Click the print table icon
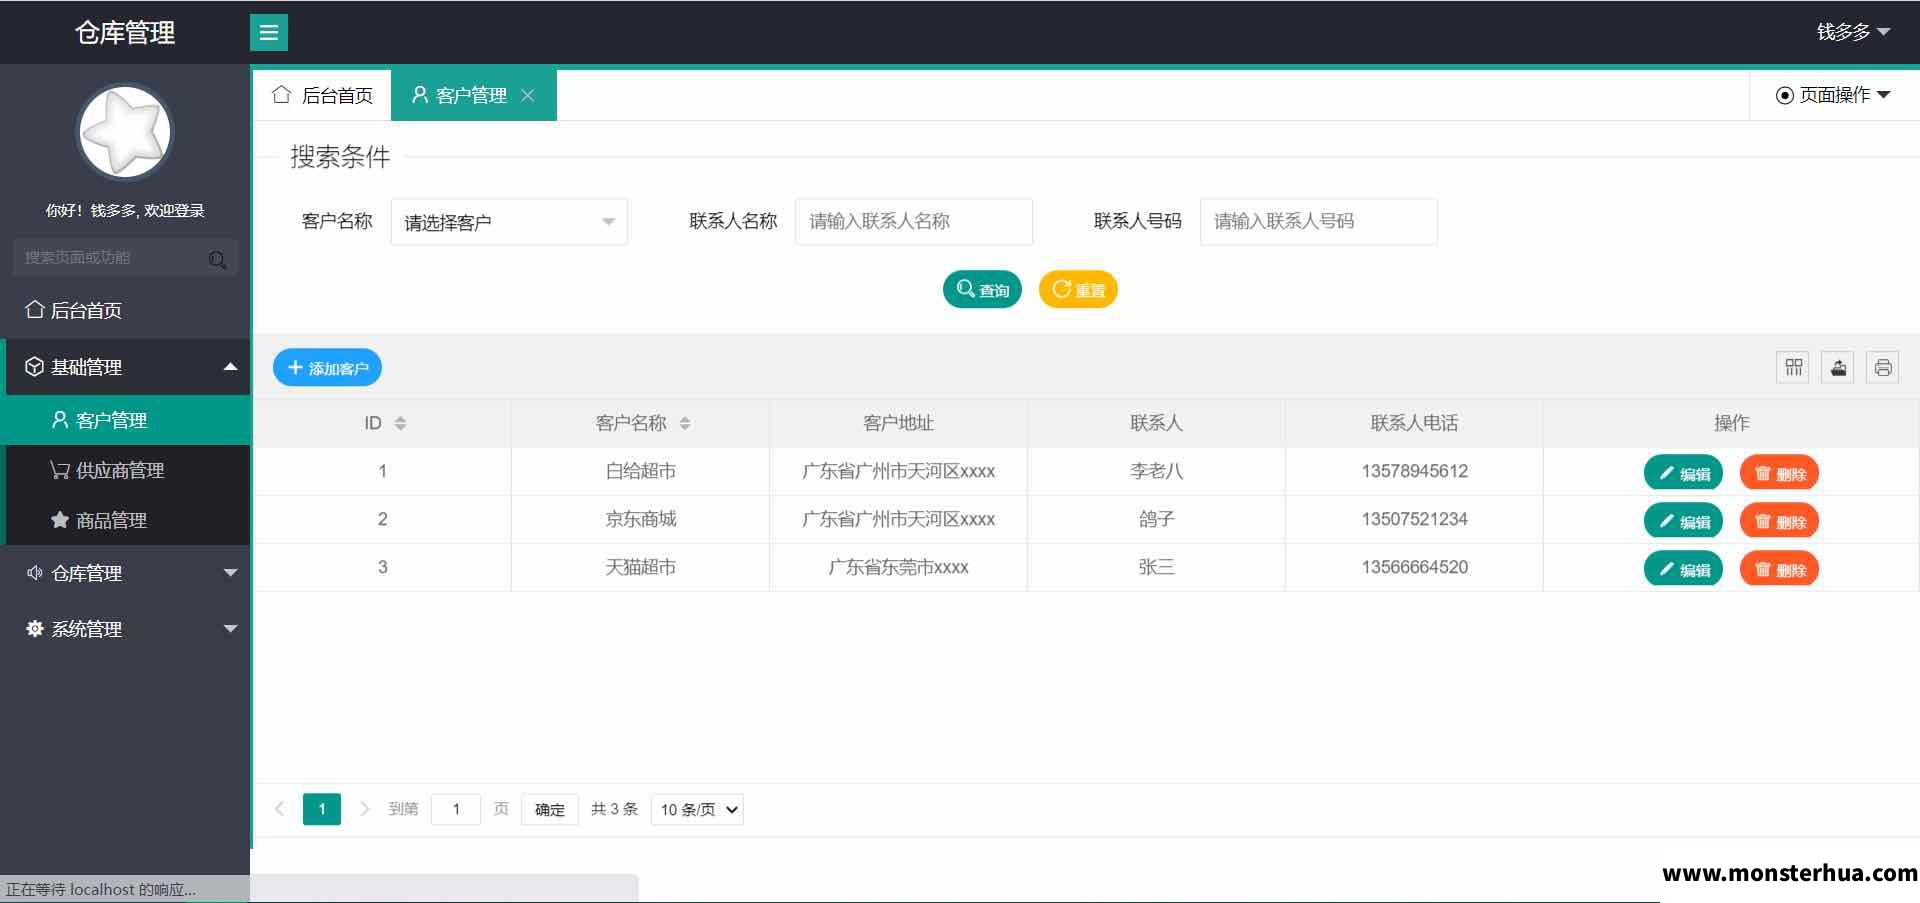1920x903 pixels. (1883, 367)
